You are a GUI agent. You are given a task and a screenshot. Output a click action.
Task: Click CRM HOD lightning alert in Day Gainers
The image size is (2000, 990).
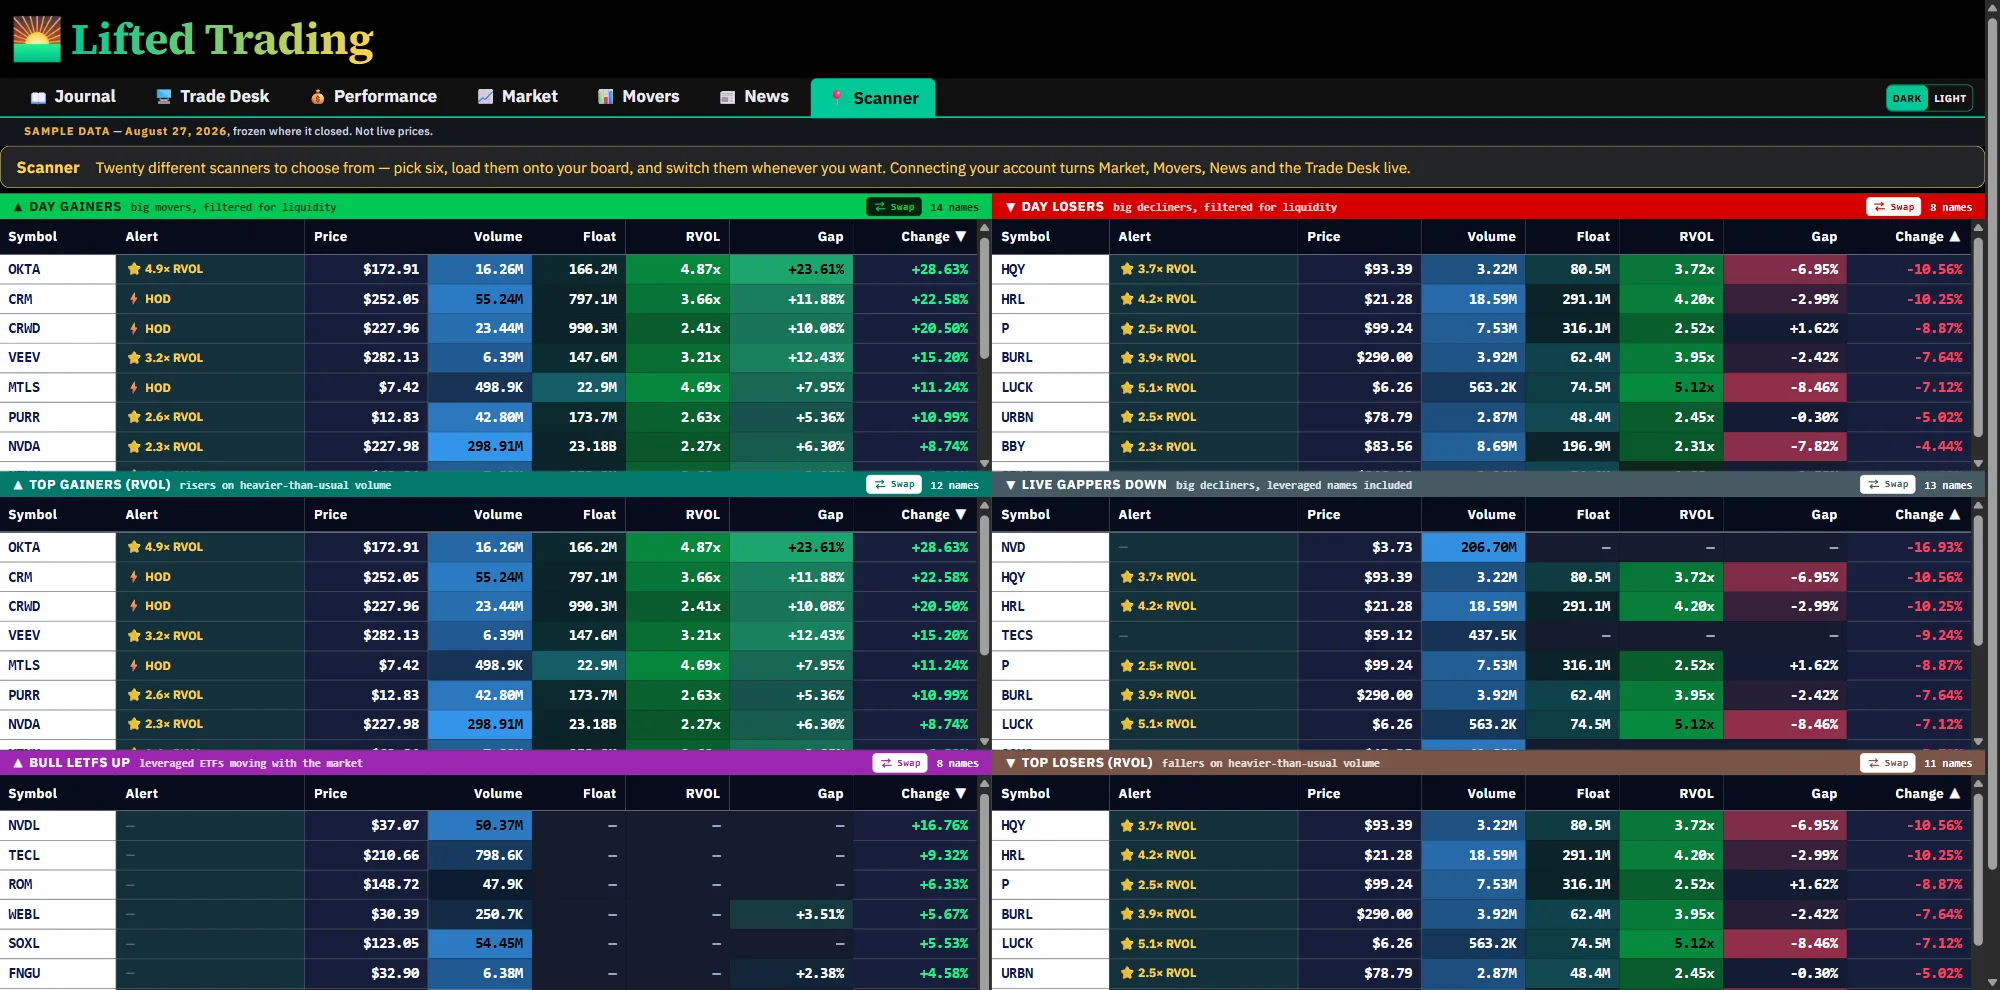pyautogui.click(x=149, y=299)
